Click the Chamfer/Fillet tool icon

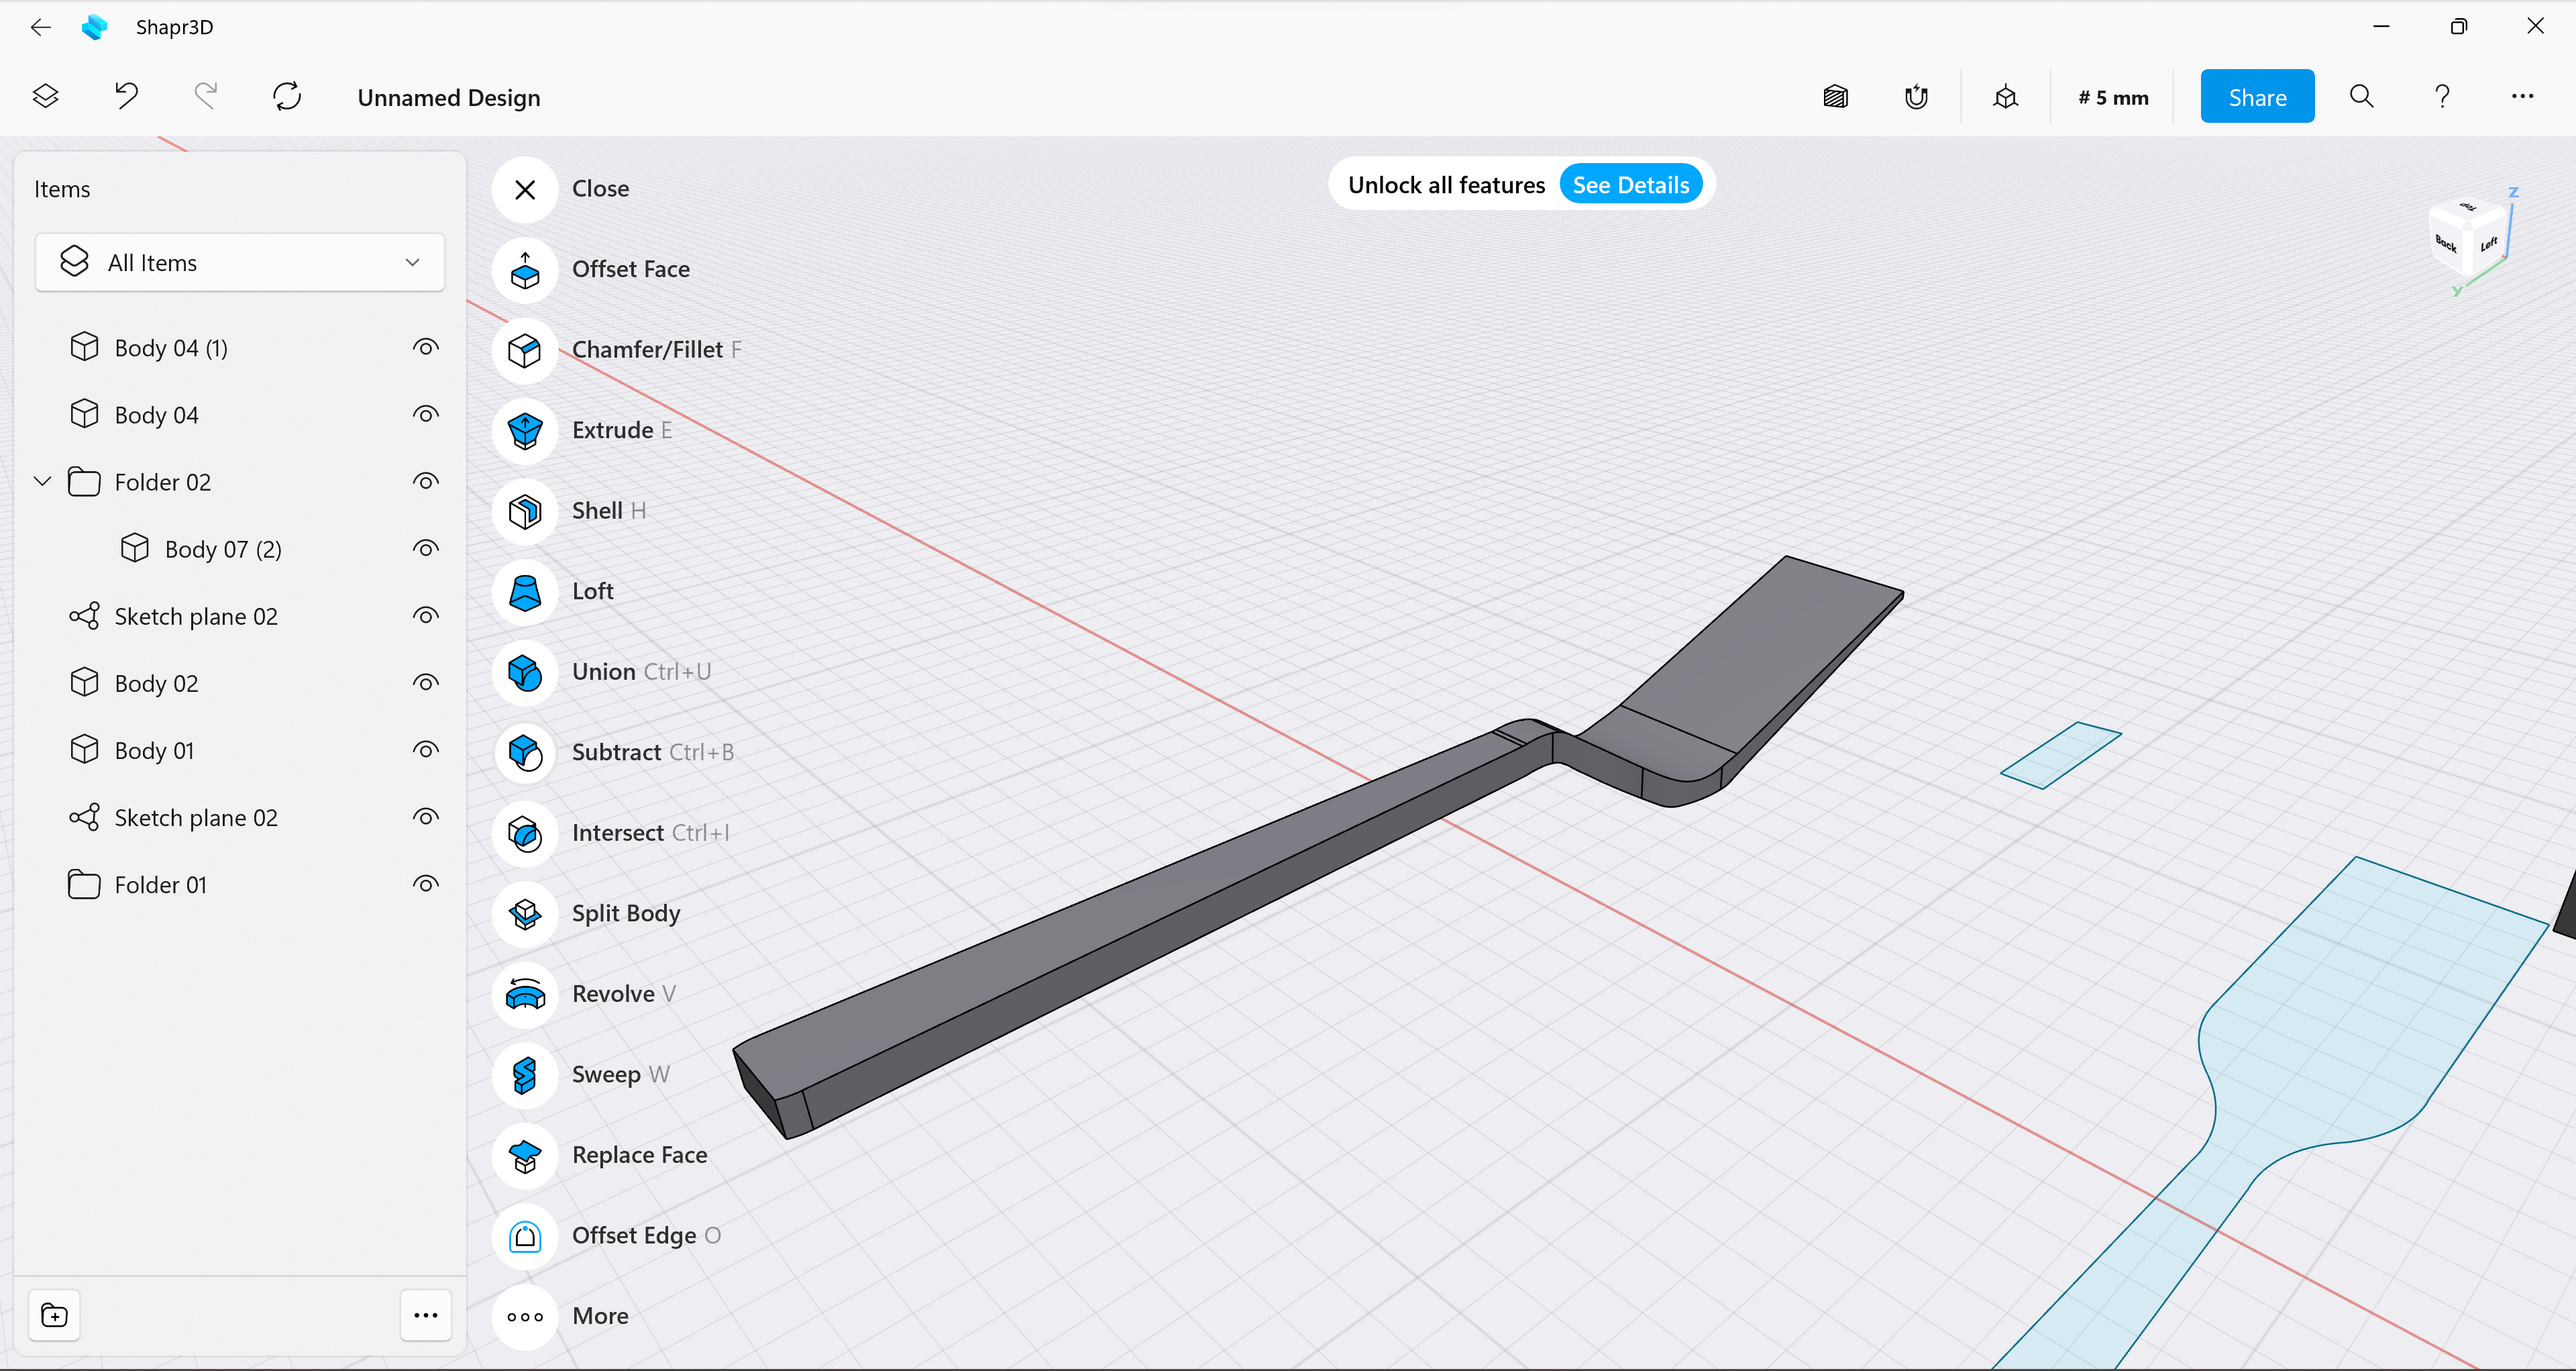524,350
